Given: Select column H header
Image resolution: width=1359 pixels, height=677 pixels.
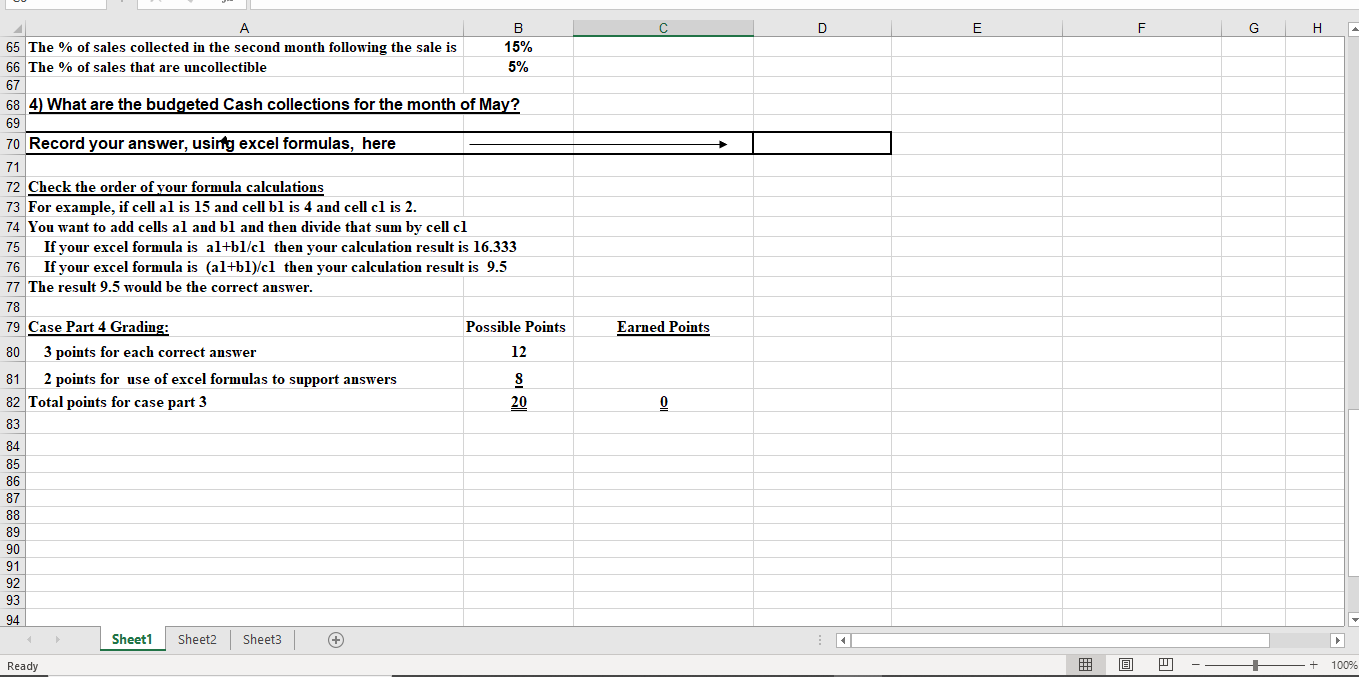Looking at the screenshot, I should pos(1317,28).
